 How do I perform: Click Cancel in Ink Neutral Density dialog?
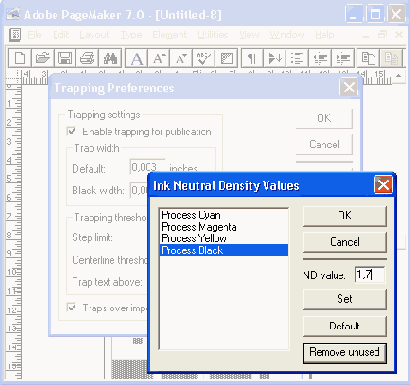(x=345, y=241)
